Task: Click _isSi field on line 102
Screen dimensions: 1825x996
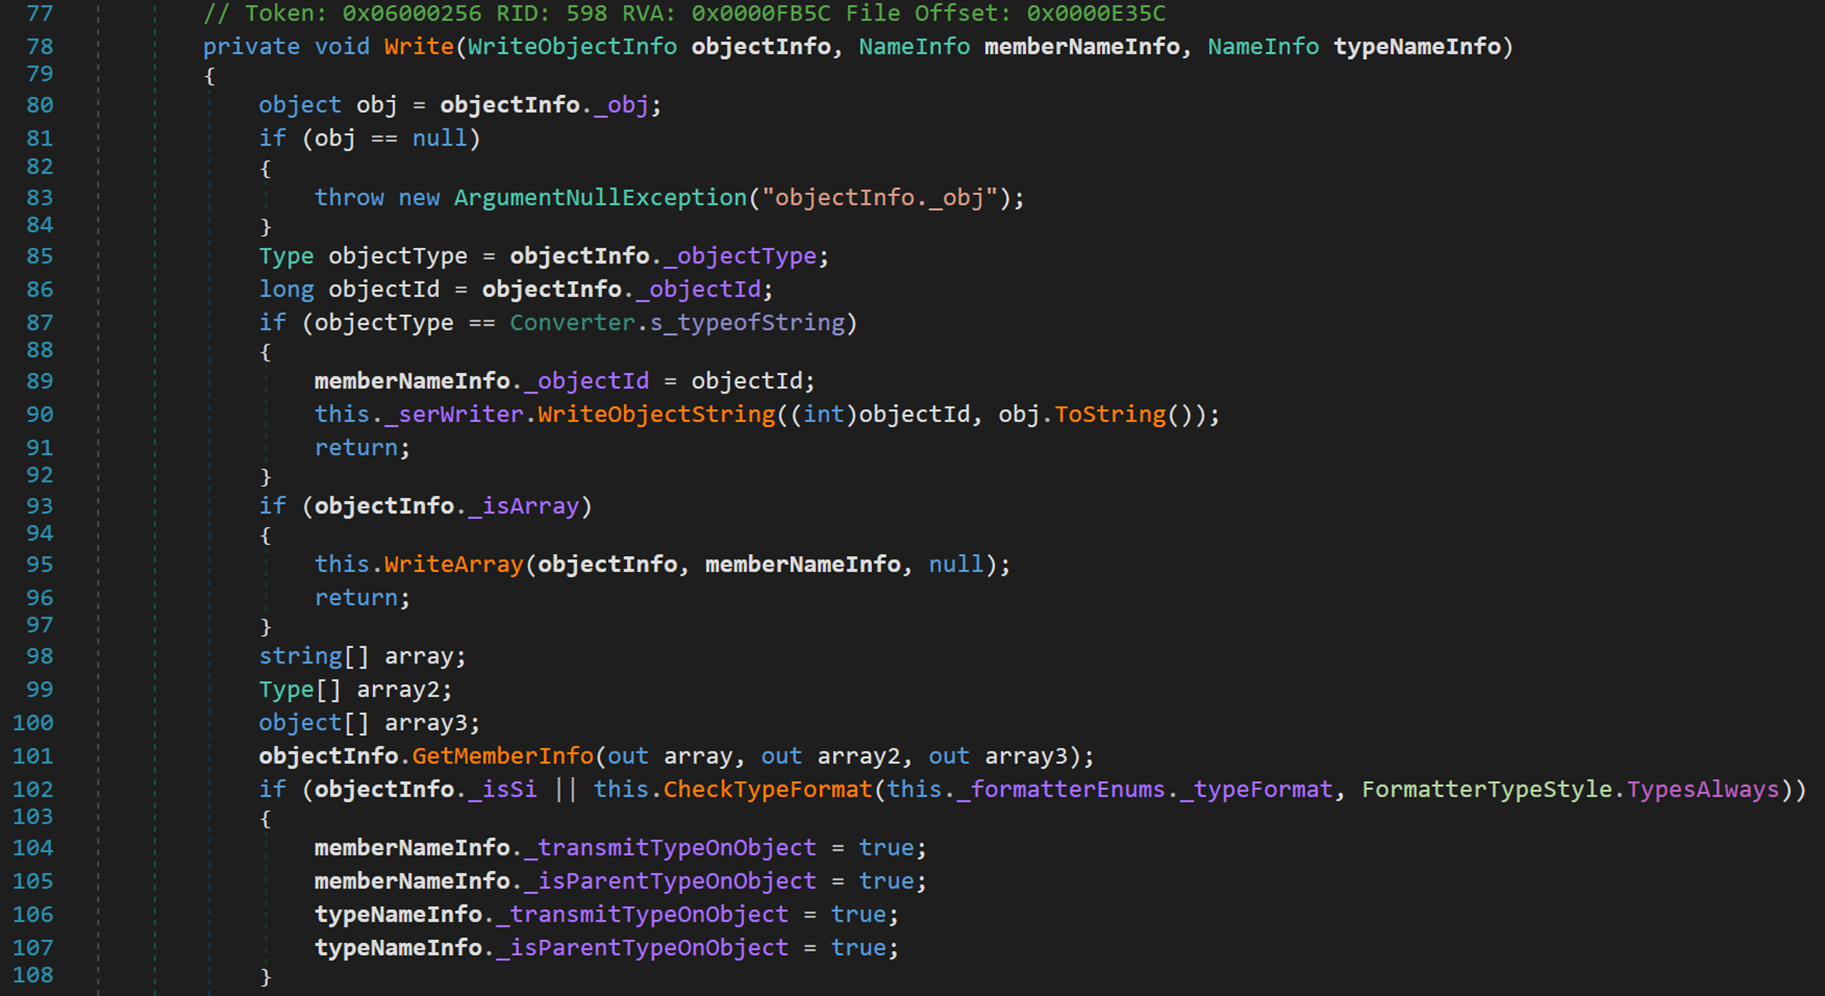Action: pyautogui.click(x=502, y=790)
